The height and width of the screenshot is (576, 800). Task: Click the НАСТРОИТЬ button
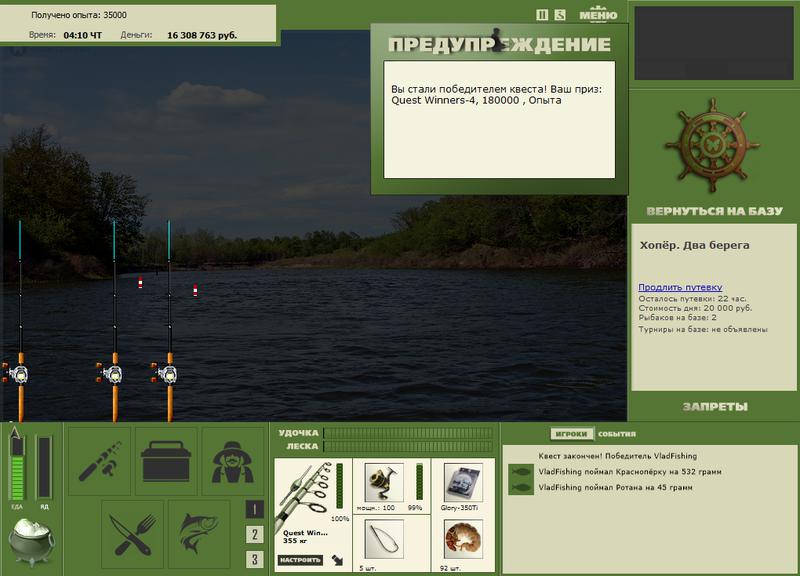(300, 560)
